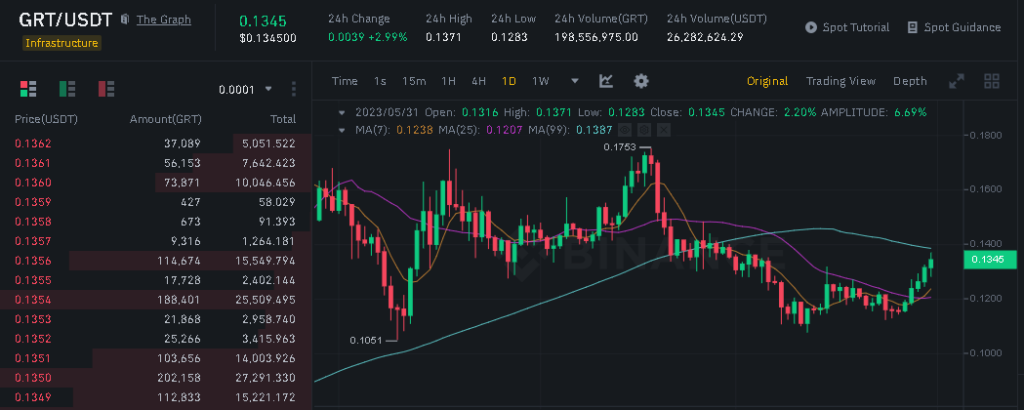The height and width of the screenshot is (410, 1024).
Task: Switch to Depth chart tab
Action: pos(909,81)
